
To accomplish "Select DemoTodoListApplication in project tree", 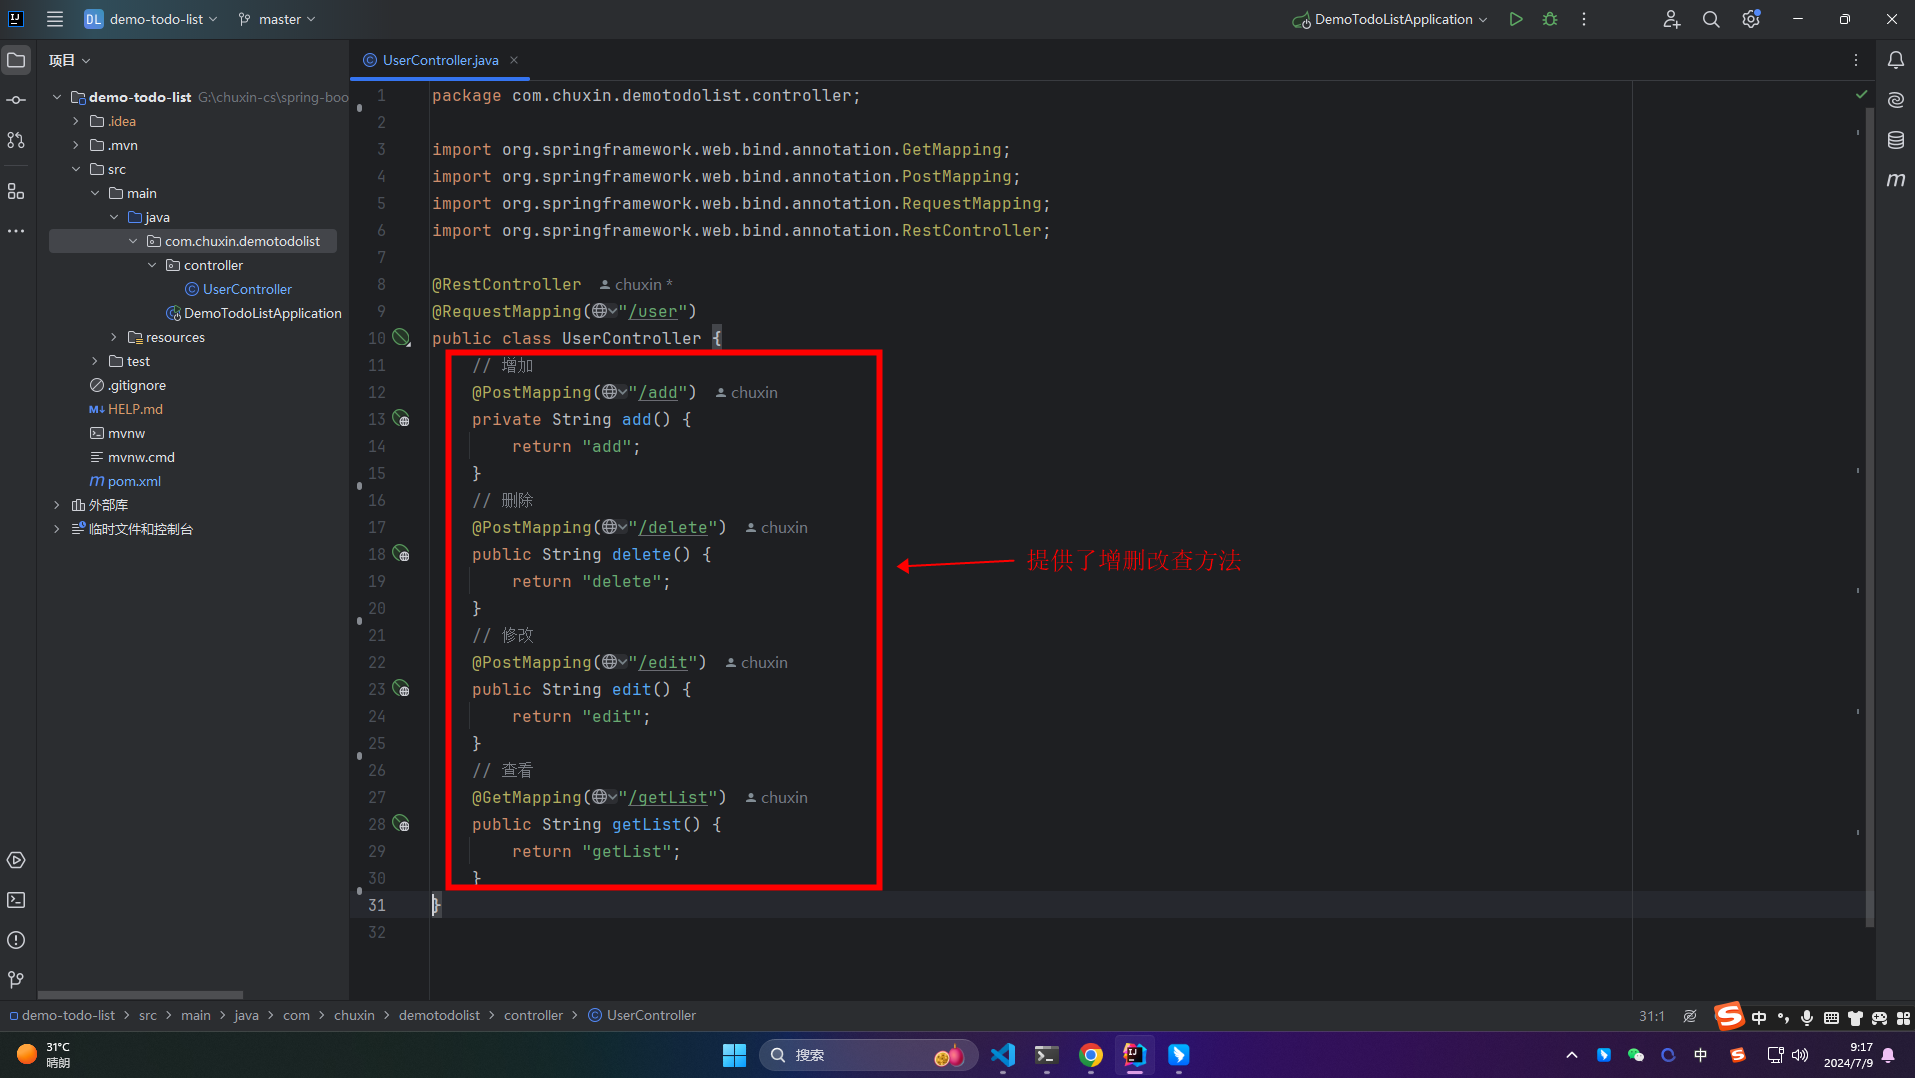I will click(x=262, y=313).
